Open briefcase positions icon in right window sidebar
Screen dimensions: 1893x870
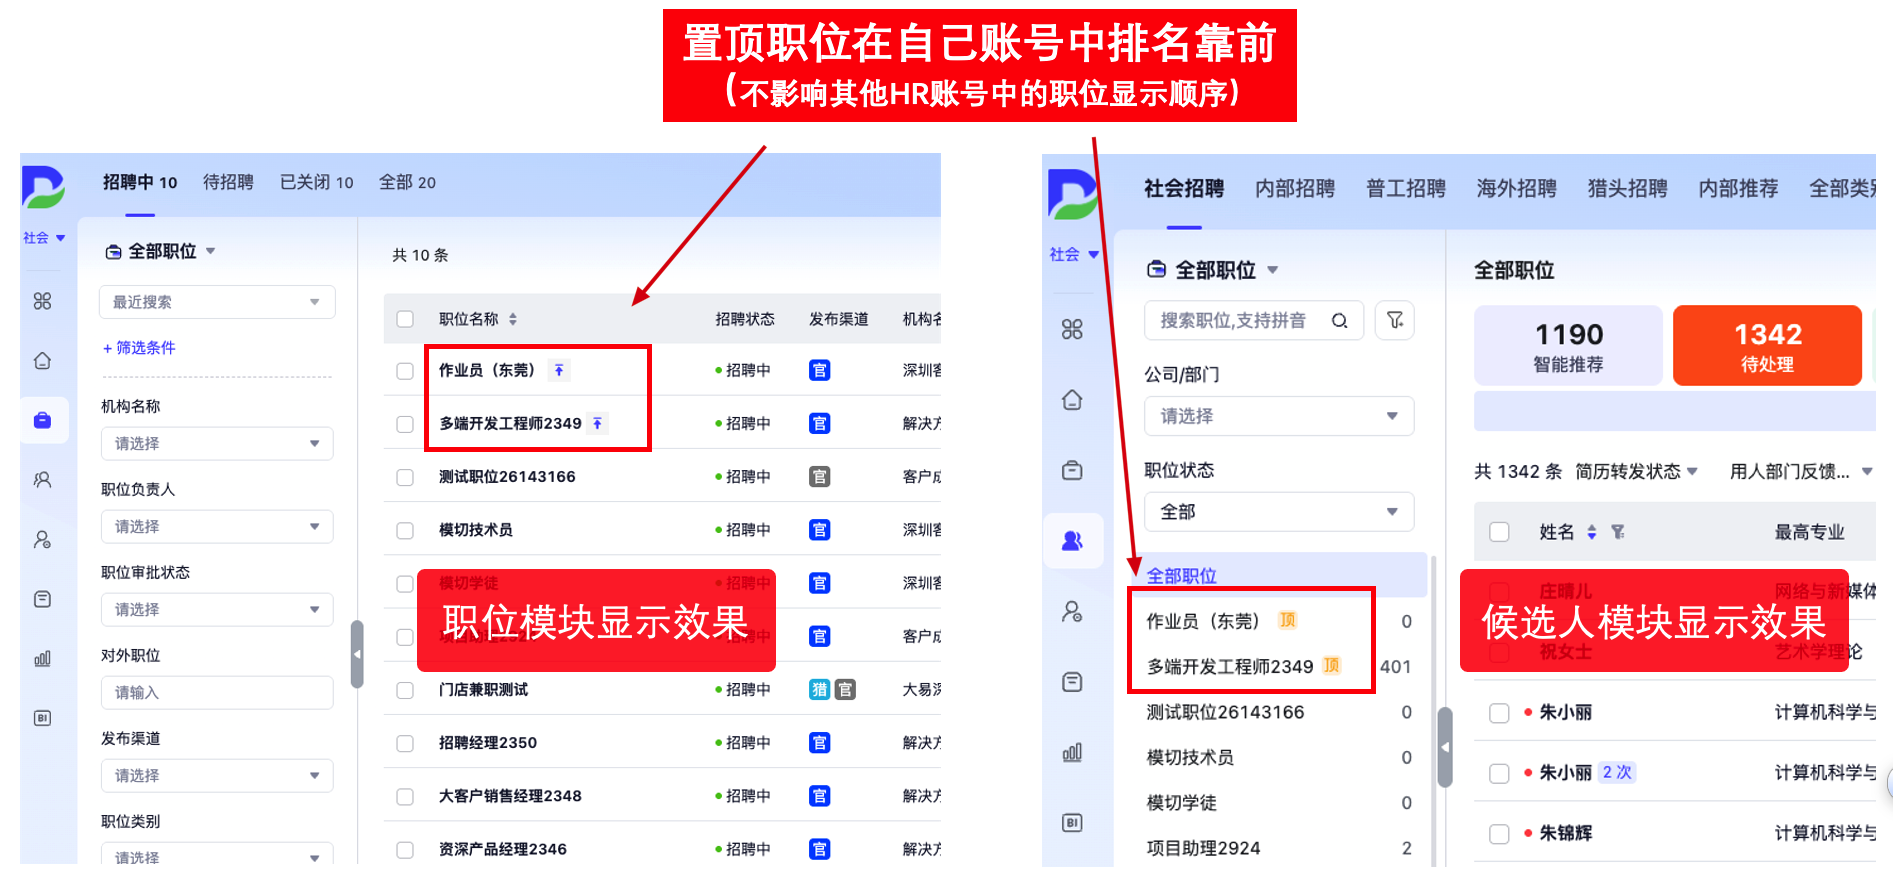coord(1072,470)
